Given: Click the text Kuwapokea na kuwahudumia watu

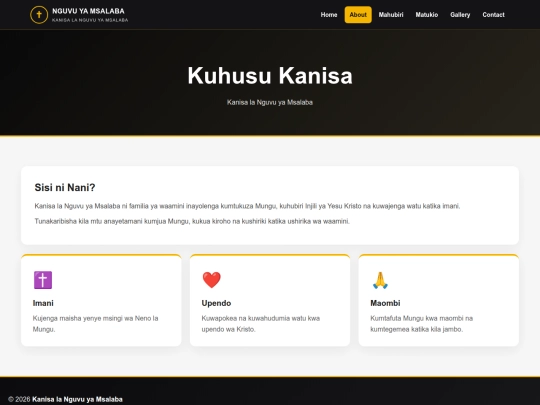Looking at the screenshot, I should click(261, 324).
